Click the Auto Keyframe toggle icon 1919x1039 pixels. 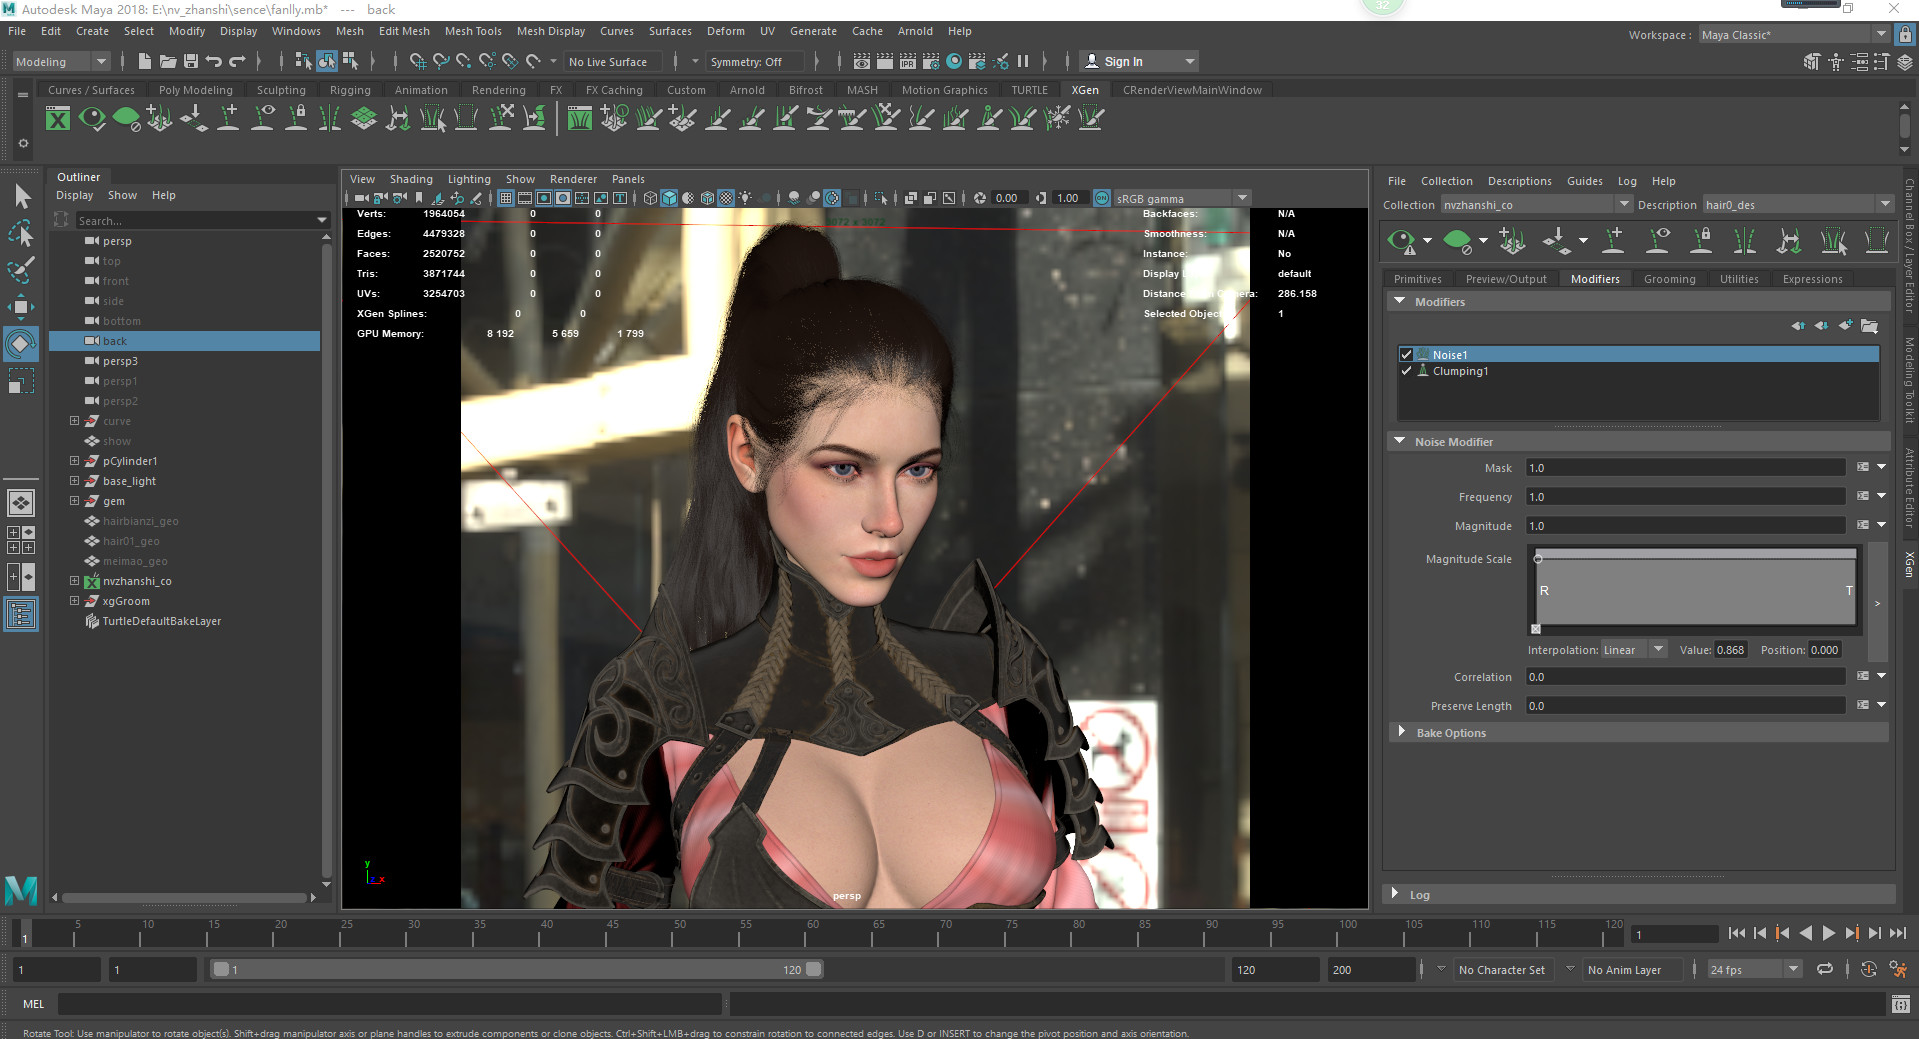(1868, 969)
